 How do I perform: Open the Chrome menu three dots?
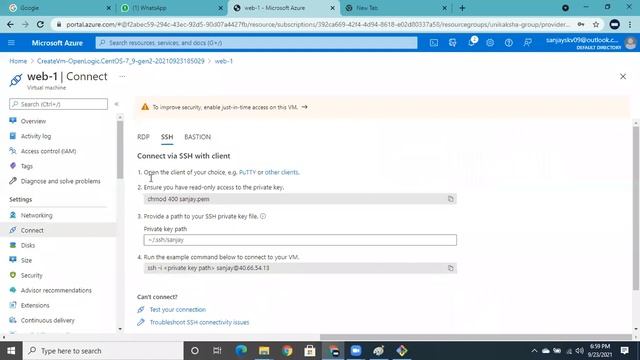pos(630,24)
